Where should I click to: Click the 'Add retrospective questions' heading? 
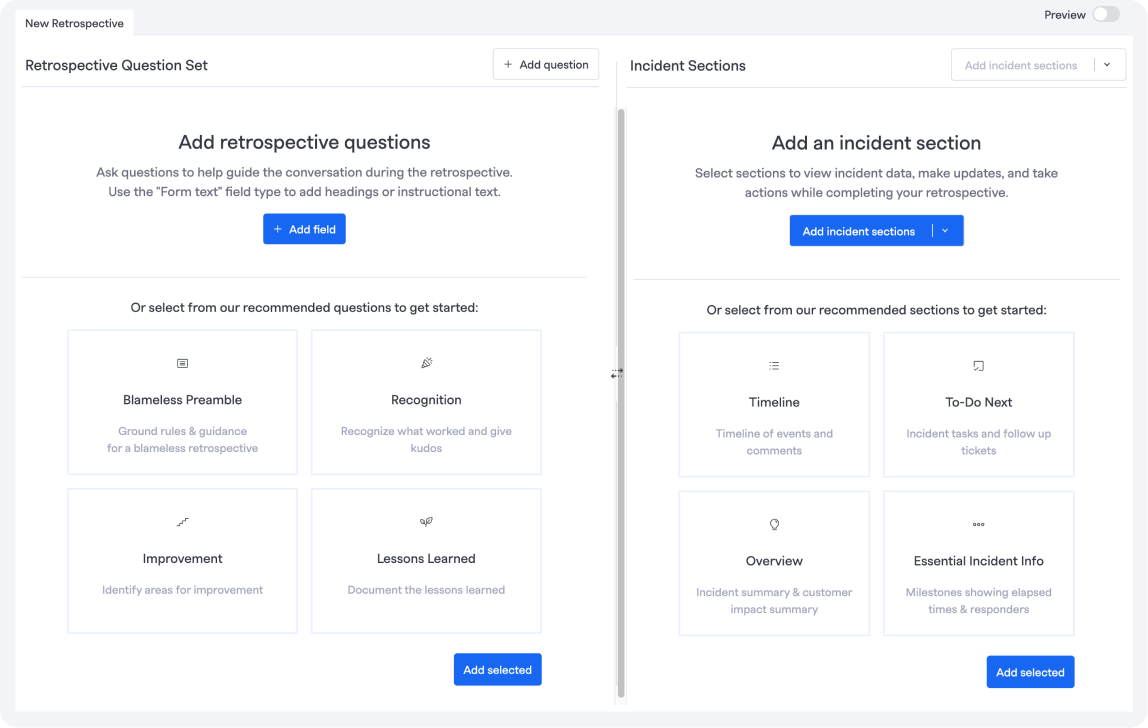(x=304, y=142)
